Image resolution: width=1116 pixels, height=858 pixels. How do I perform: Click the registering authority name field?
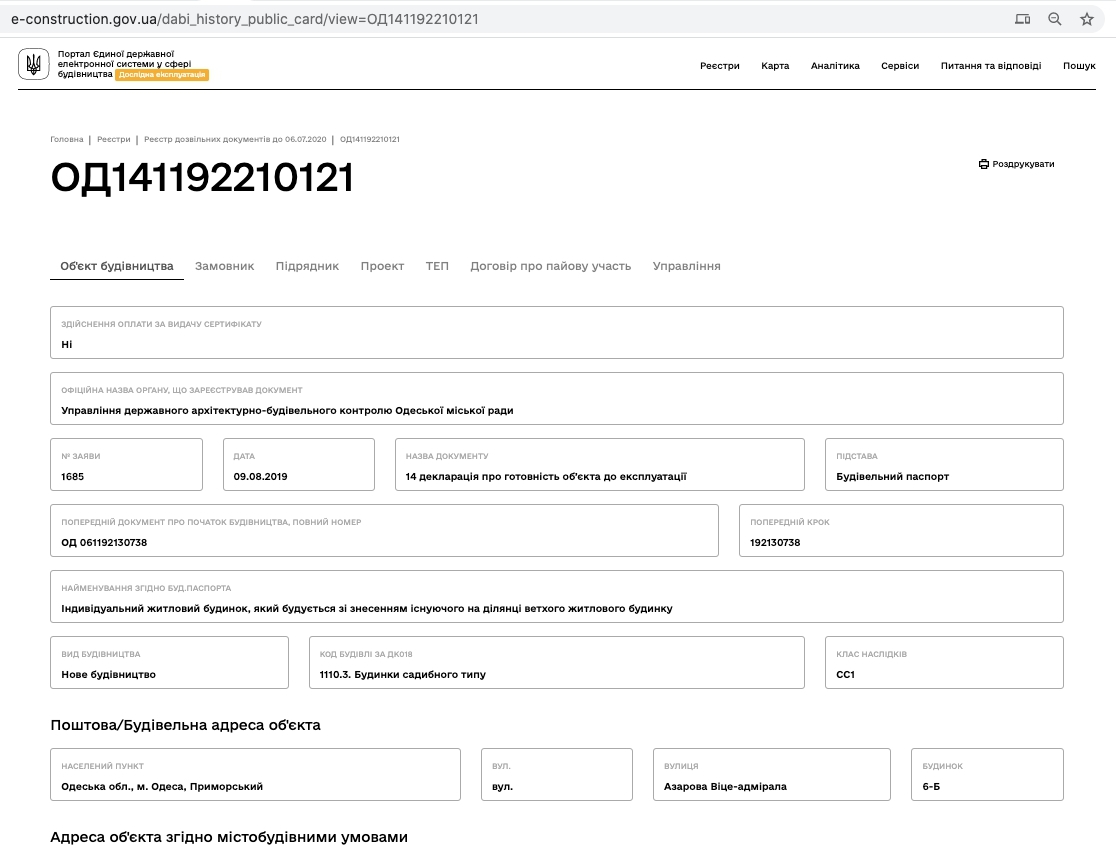coord(557,398)
